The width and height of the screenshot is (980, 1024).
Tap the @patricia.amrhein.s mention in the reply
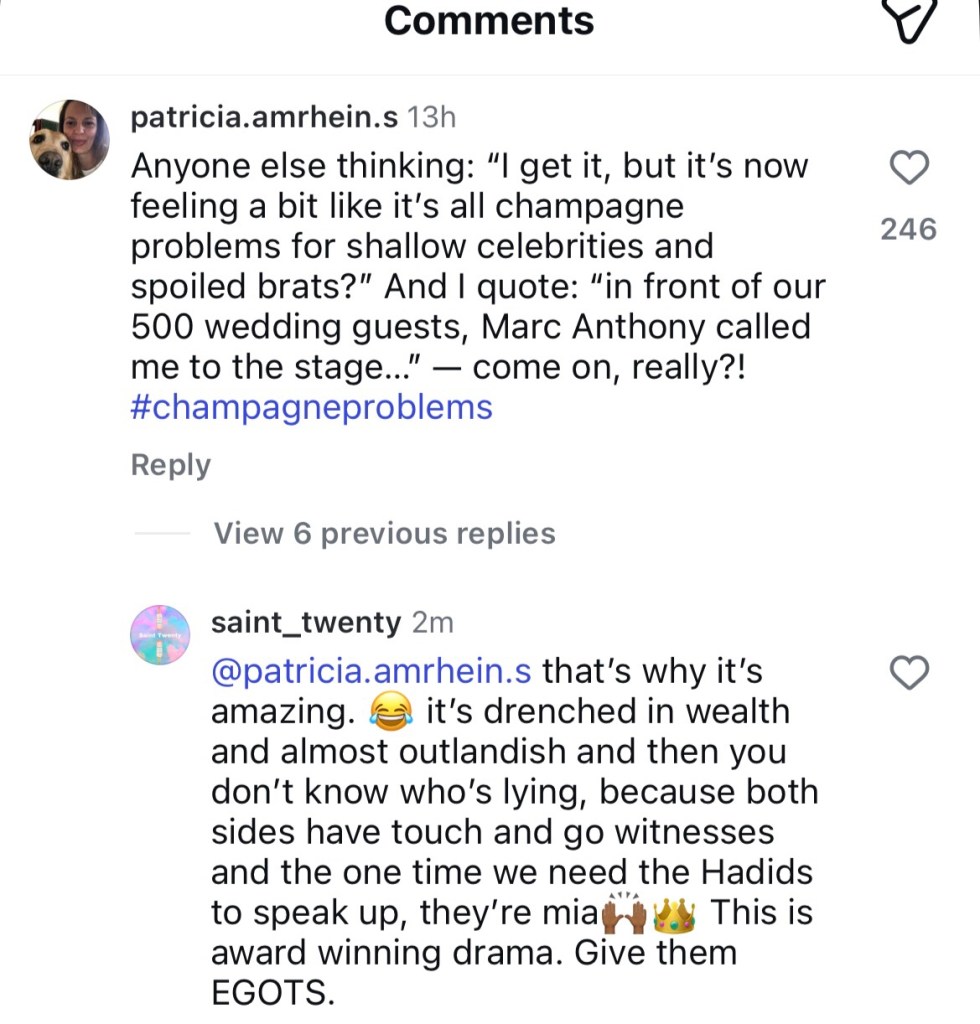click(x=371, y=671)
